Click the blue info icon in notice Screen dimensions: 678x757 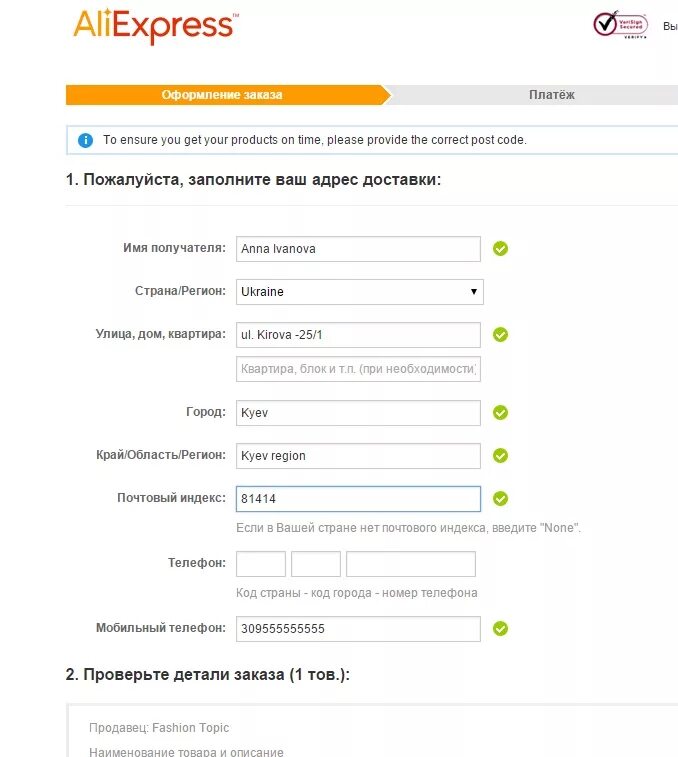[x=85, y=140]
